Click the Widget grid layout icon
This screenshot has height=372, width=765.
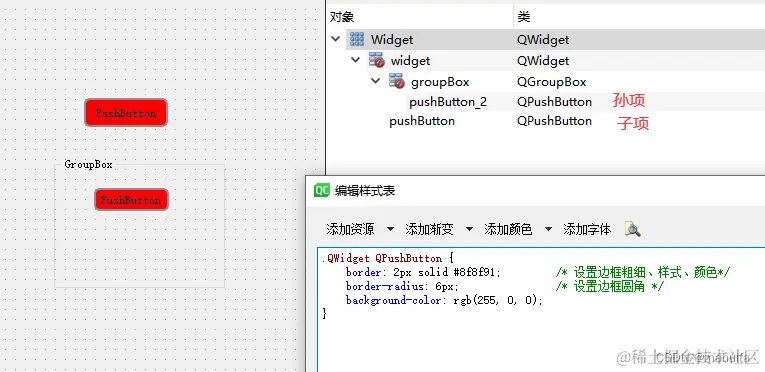pyautogui.click(x=357, y=39)
